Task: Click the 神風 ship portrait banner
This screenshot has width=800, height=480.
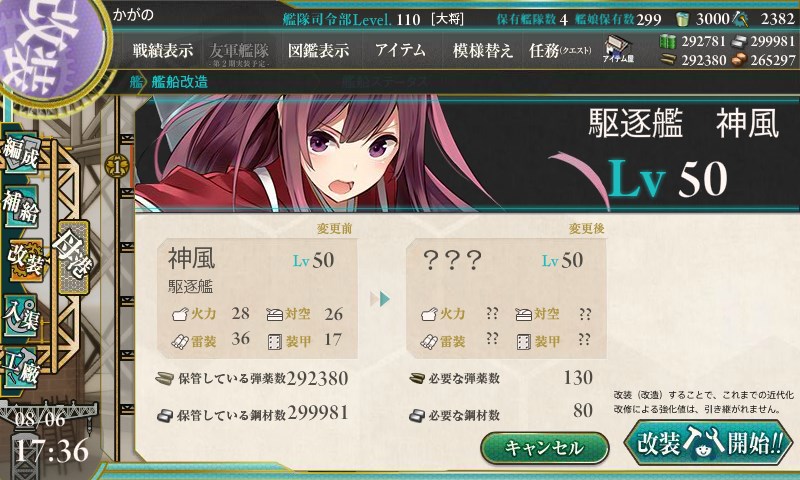Action: click(x=467, y=153)
